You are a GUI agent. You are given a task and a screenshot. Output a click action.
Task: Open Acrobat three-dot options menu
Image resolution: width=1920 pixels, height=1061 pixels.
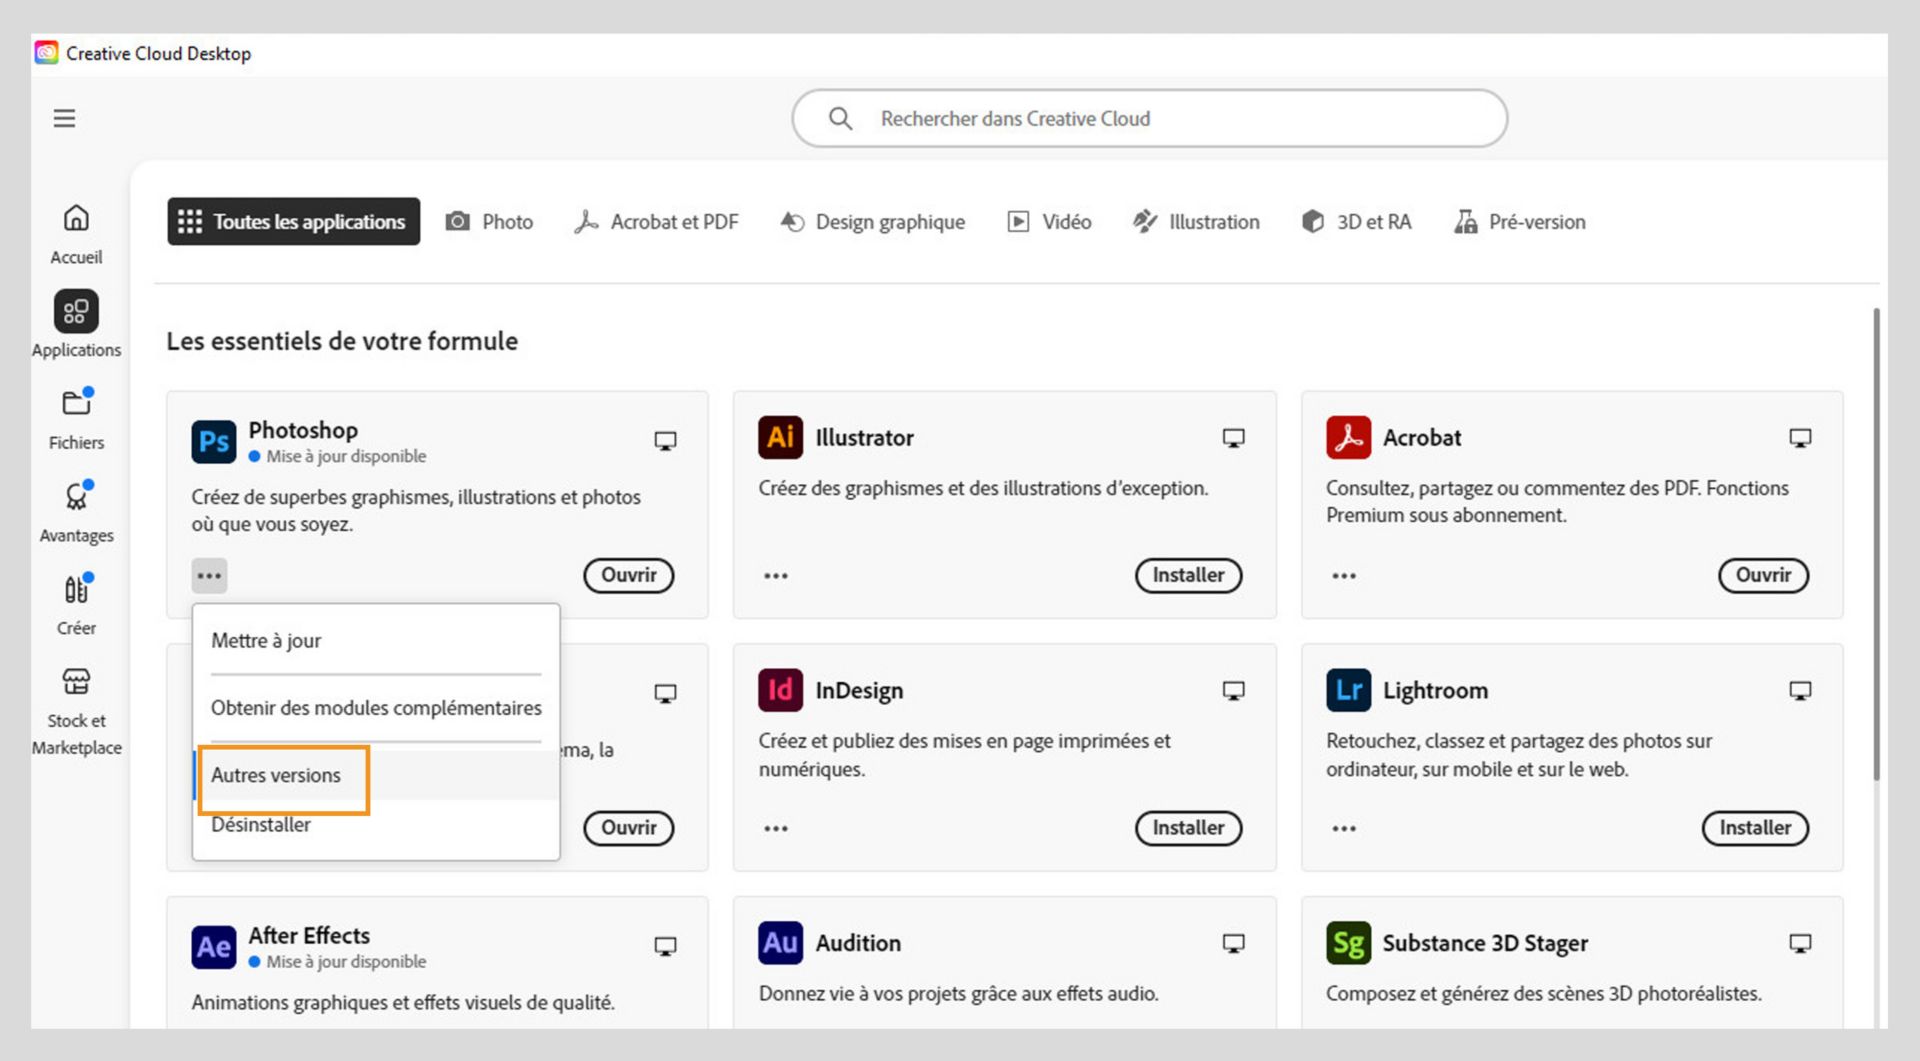click(x=1344, y=576)
